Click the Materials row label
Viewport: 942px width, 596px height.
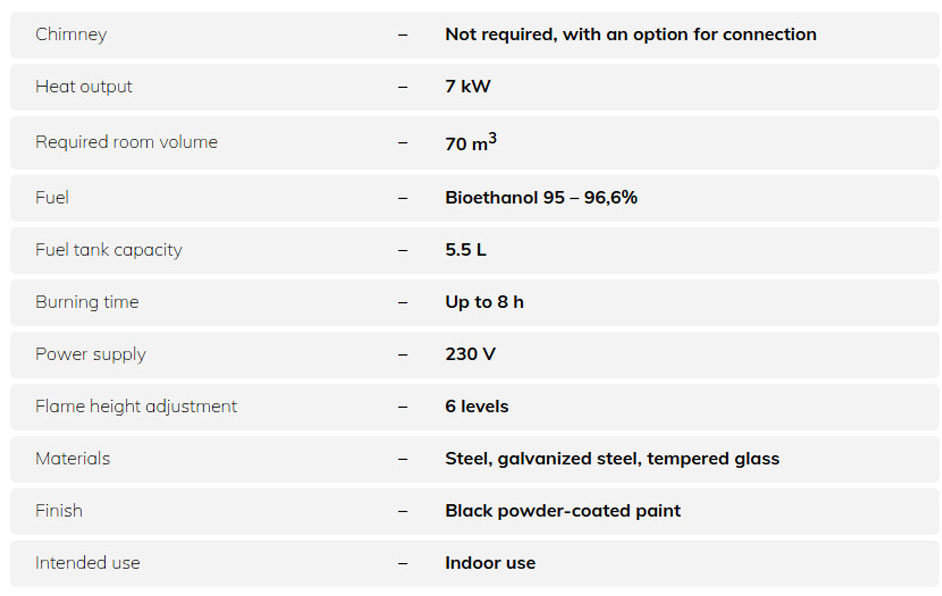pyautogui.click(x=73, y=458)
